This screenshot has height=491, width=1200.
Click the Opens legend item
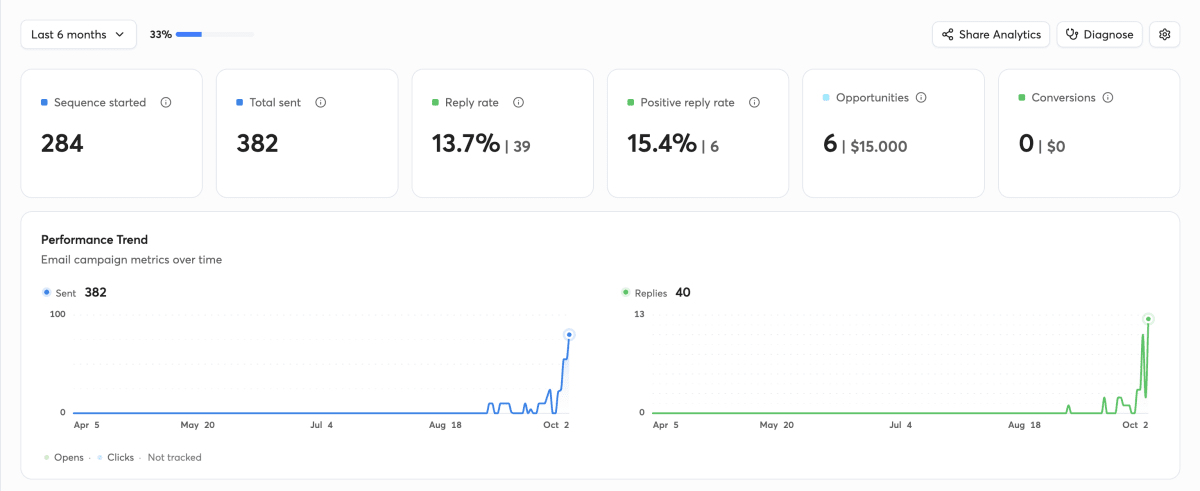63,457
